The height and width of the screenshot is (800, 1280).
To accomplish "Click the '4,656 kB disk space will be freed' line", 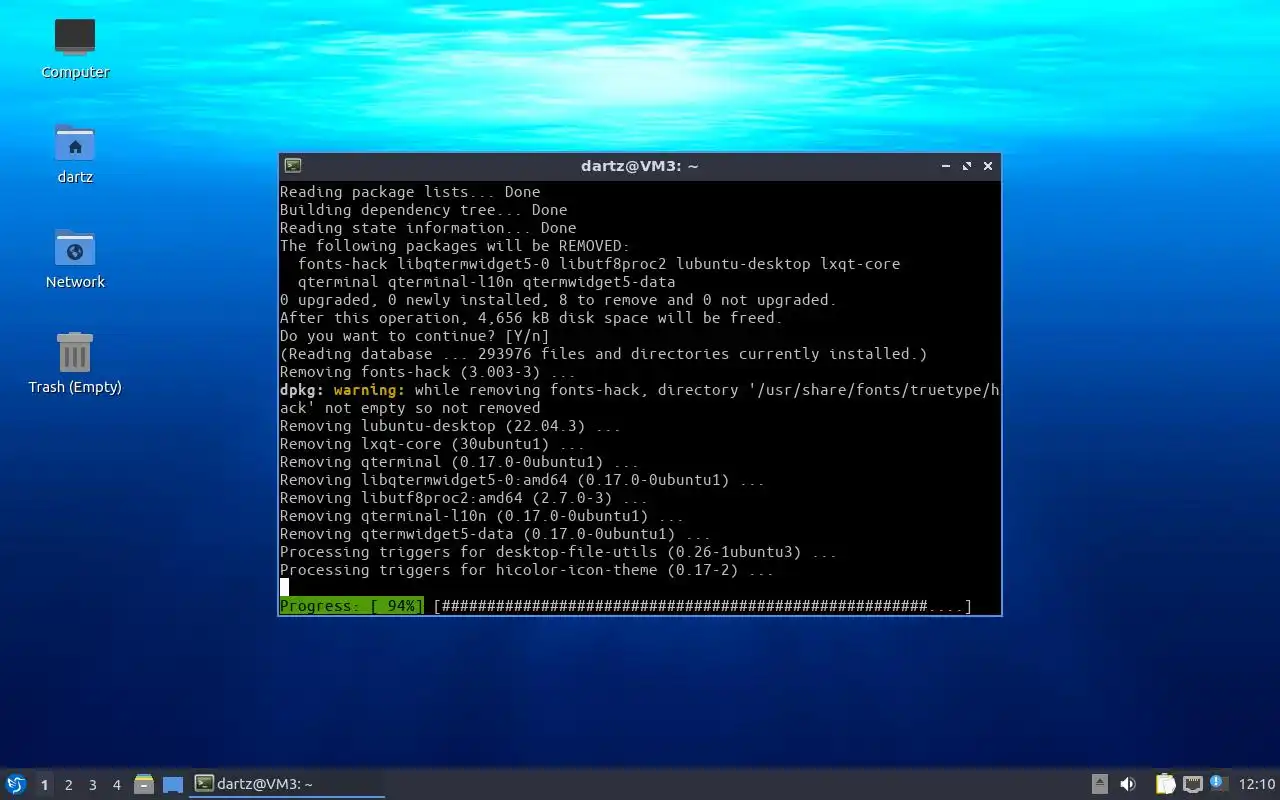I will (530, 318).
